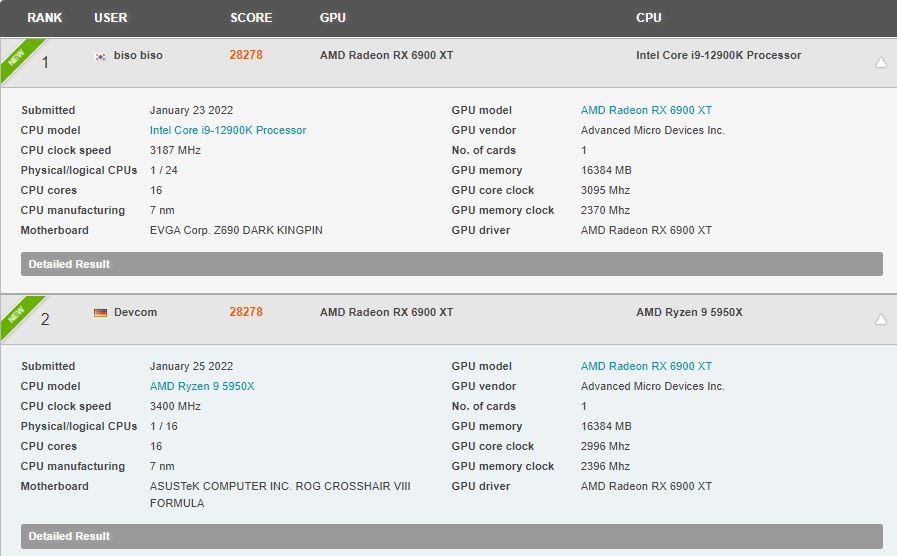Click the GPU core clock 2996 Mhz
This screenshot has height=556, width=897.
[605, 446]
